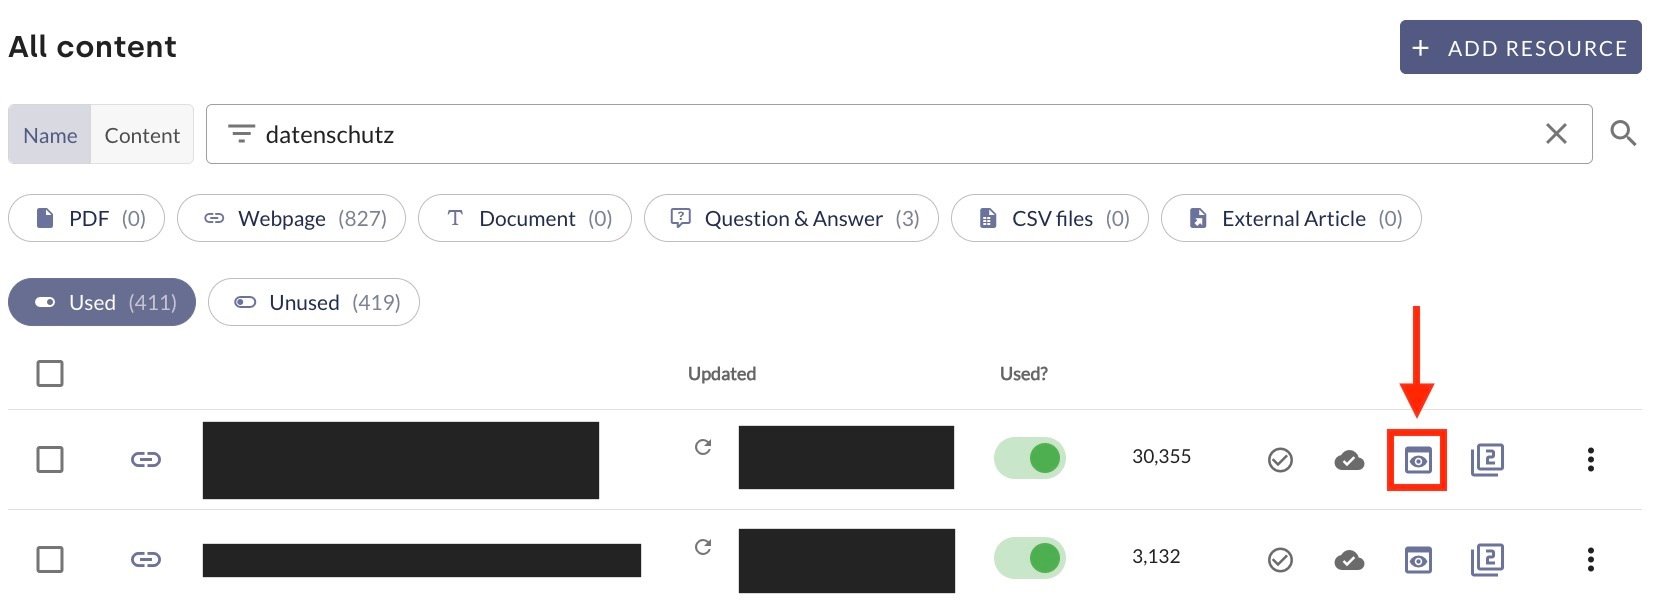Open the filter icon in search field
Screen dimensions: 1654x606
pyautogui.click(x=241, y=134)
